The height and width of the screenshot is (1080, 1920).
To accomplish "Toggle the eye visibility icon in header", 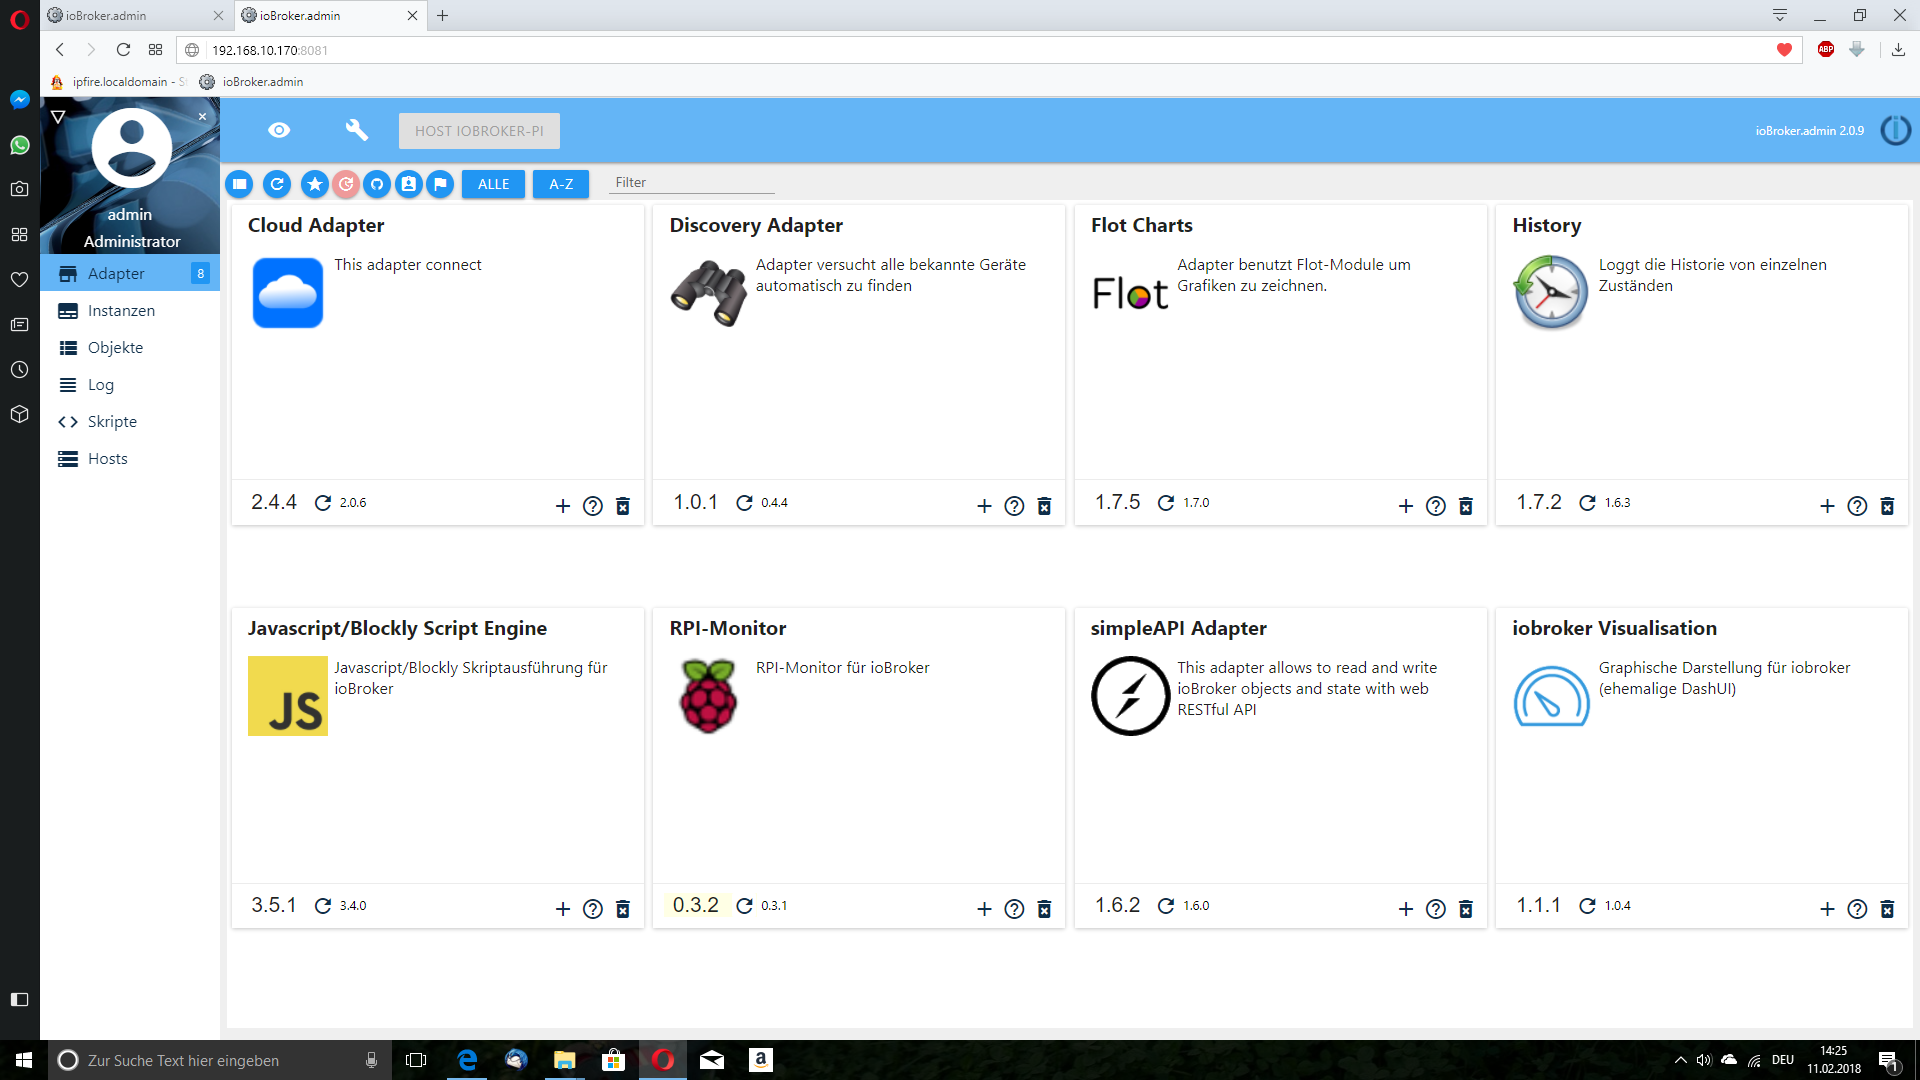I will (279, 130).
